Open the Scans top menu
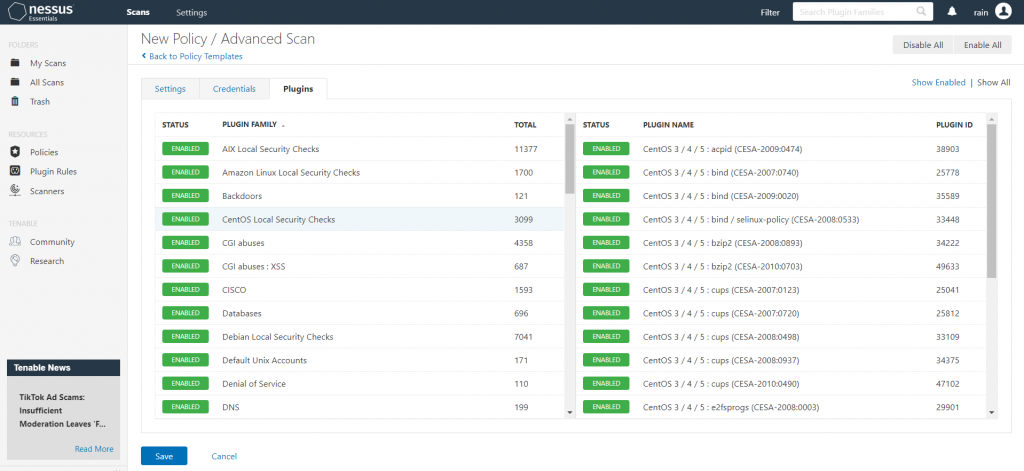Image resolution: width=1024 pixels, height=471 pixels. (x=138, y=12)
